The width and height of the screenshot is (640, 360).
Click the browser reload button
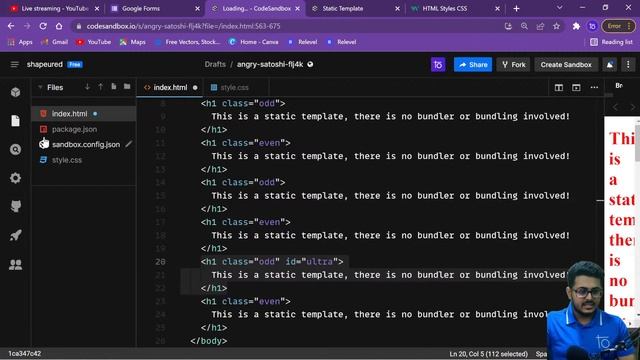(x=43, y=26)
